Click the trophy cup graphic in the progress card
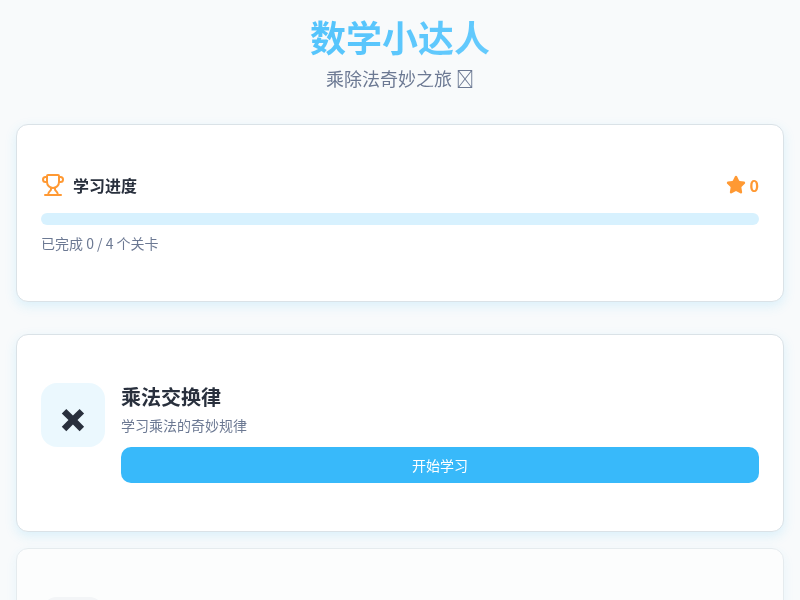 point(53,185)
